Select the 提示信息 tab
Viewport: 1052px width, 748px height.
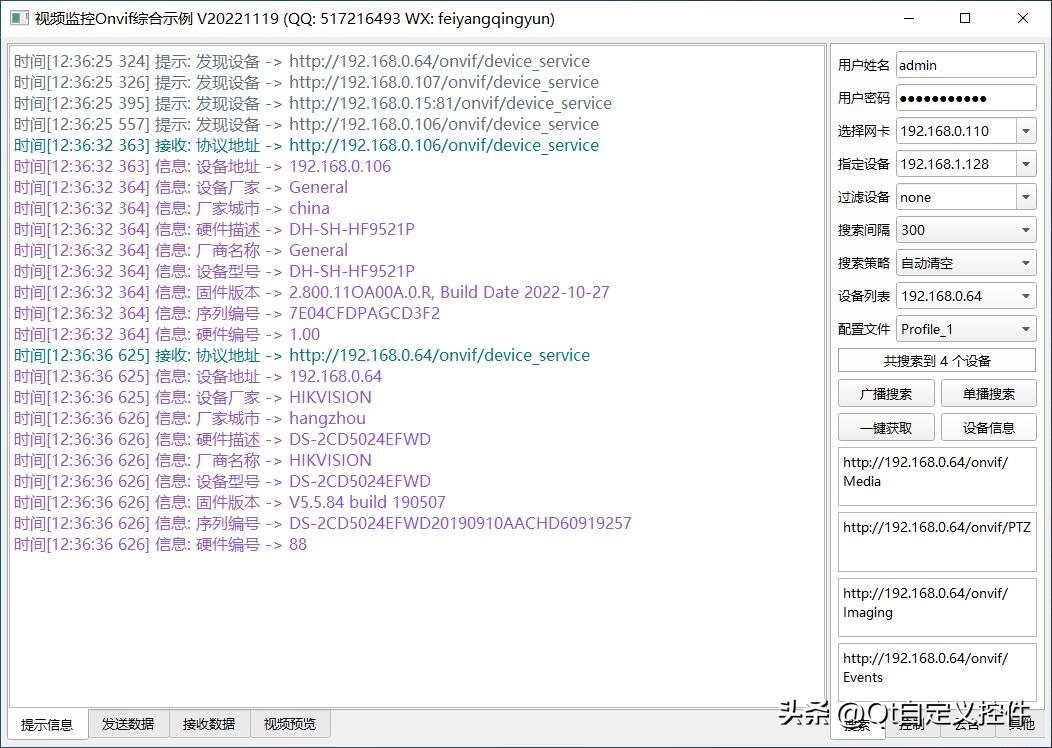point(47,723)
